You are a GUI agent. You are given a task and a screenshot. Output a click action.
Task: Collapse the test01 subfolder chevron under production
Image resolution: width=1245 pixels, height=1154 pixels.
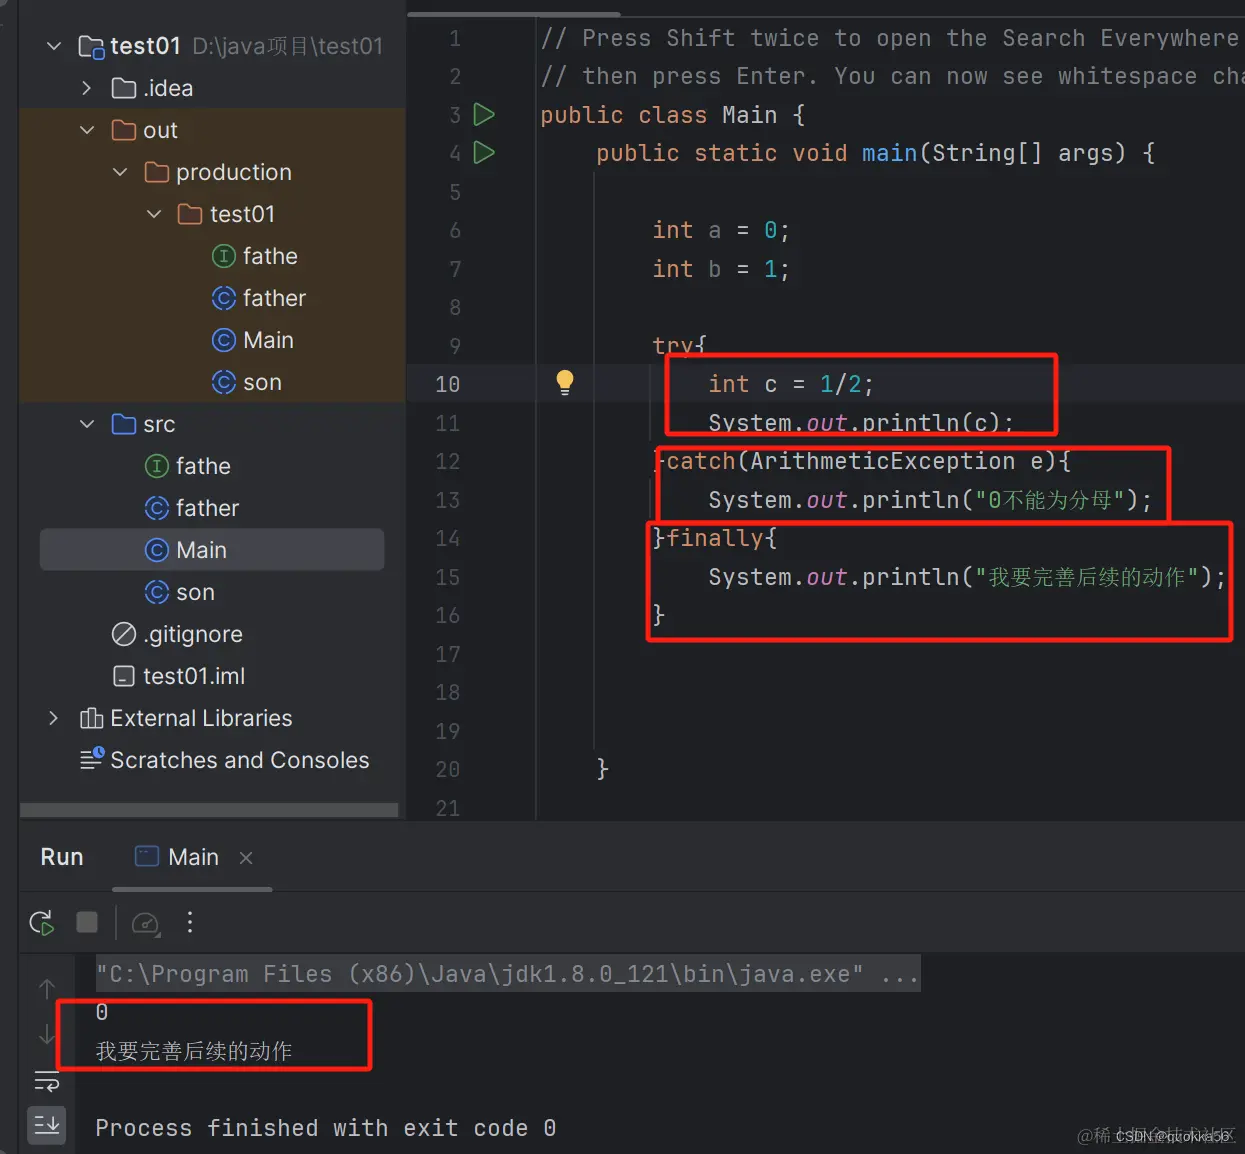(x=154, y=214)
